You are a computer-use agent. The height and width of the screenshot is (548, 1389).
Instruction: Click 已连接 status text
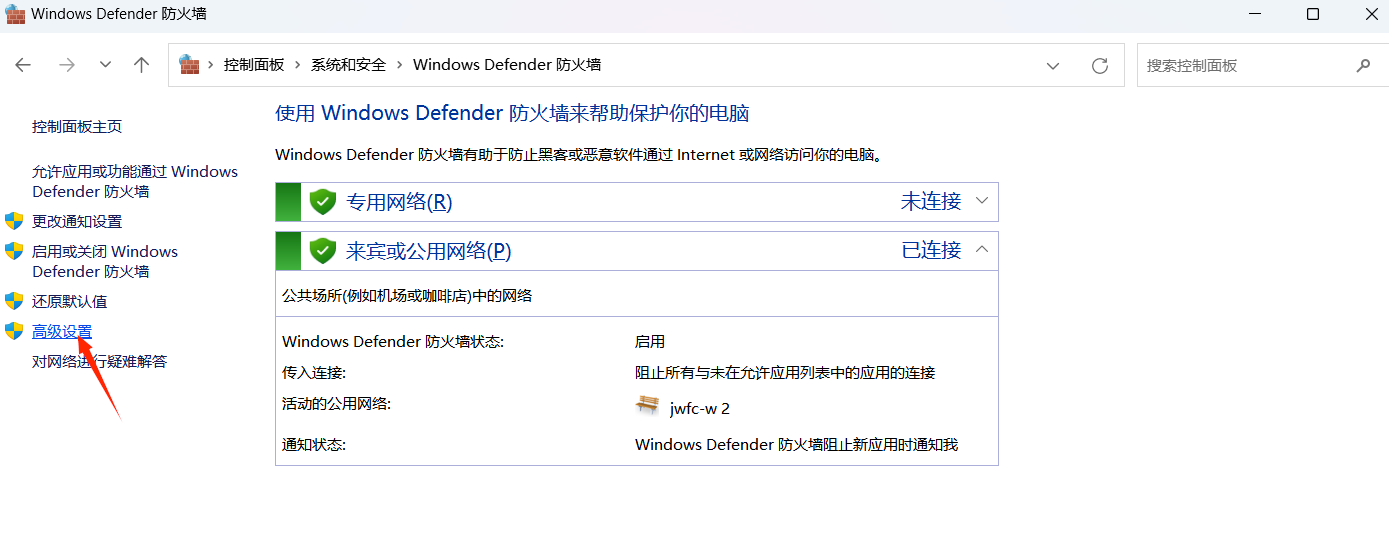931,251
